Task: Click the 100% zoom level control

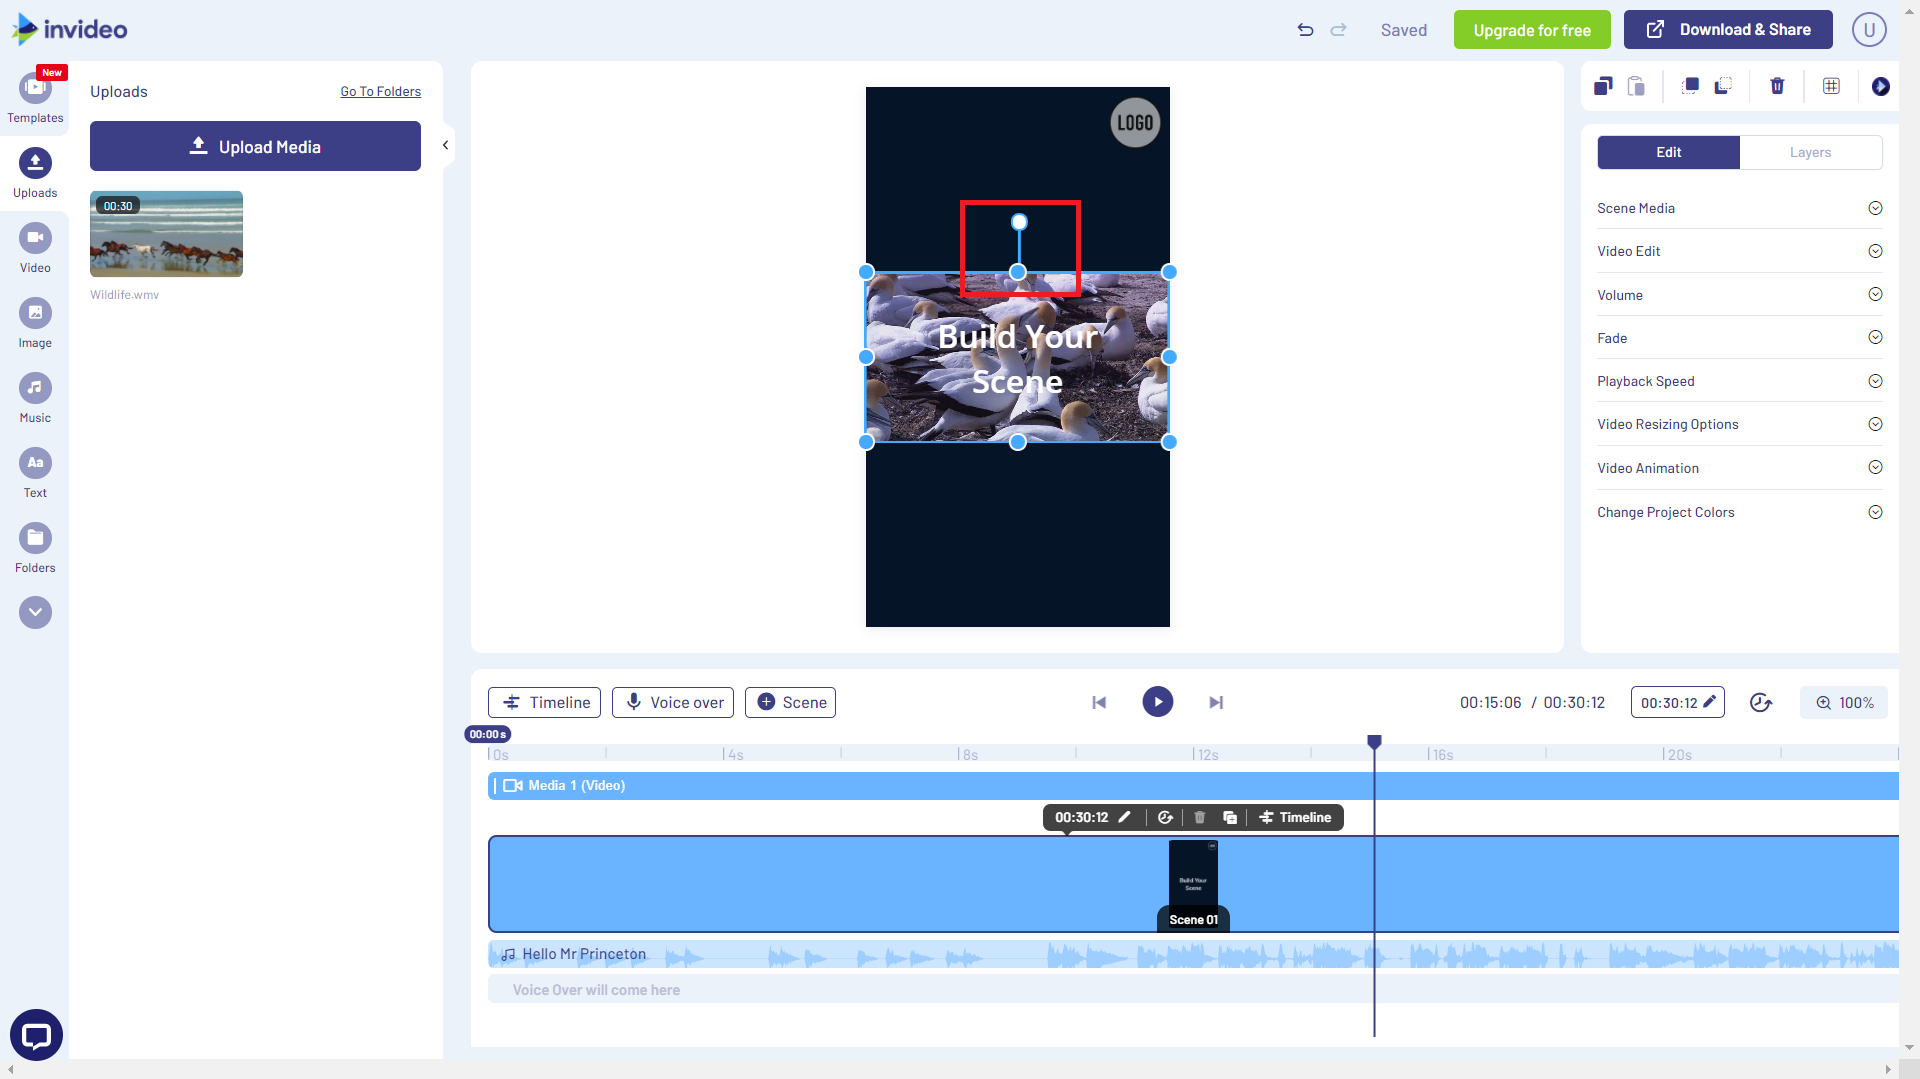Action: 1843,702
